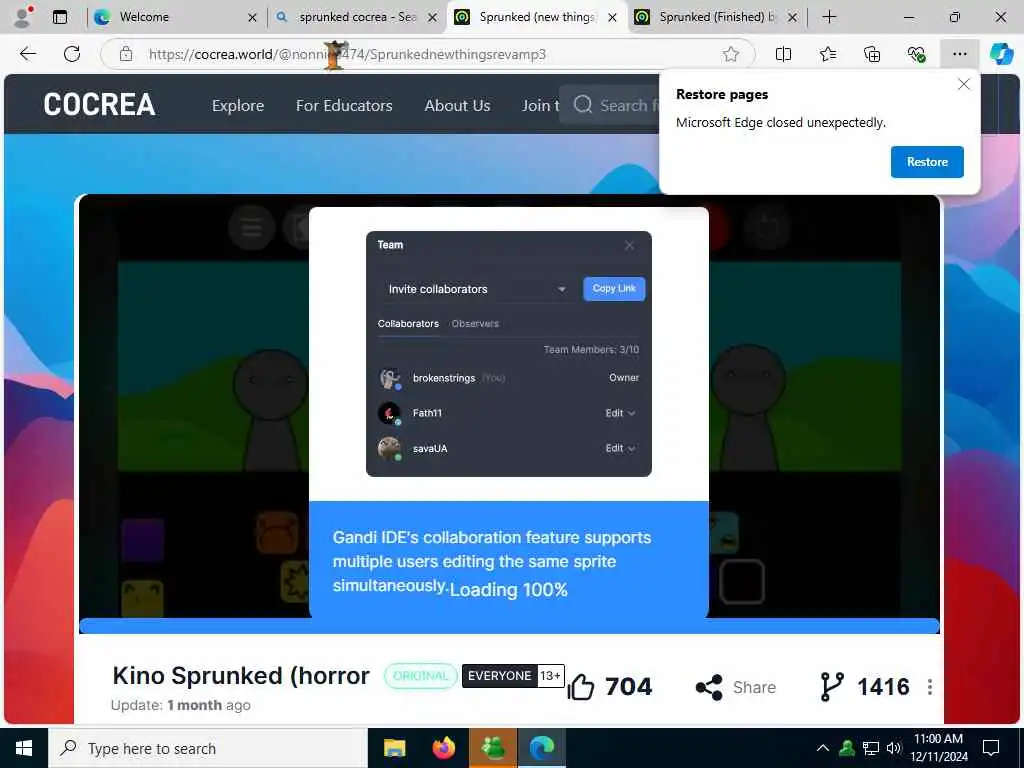Screen dimensions: 1024x768
Task: Click the taskbar search box
Action: click(x=208, y=748)
